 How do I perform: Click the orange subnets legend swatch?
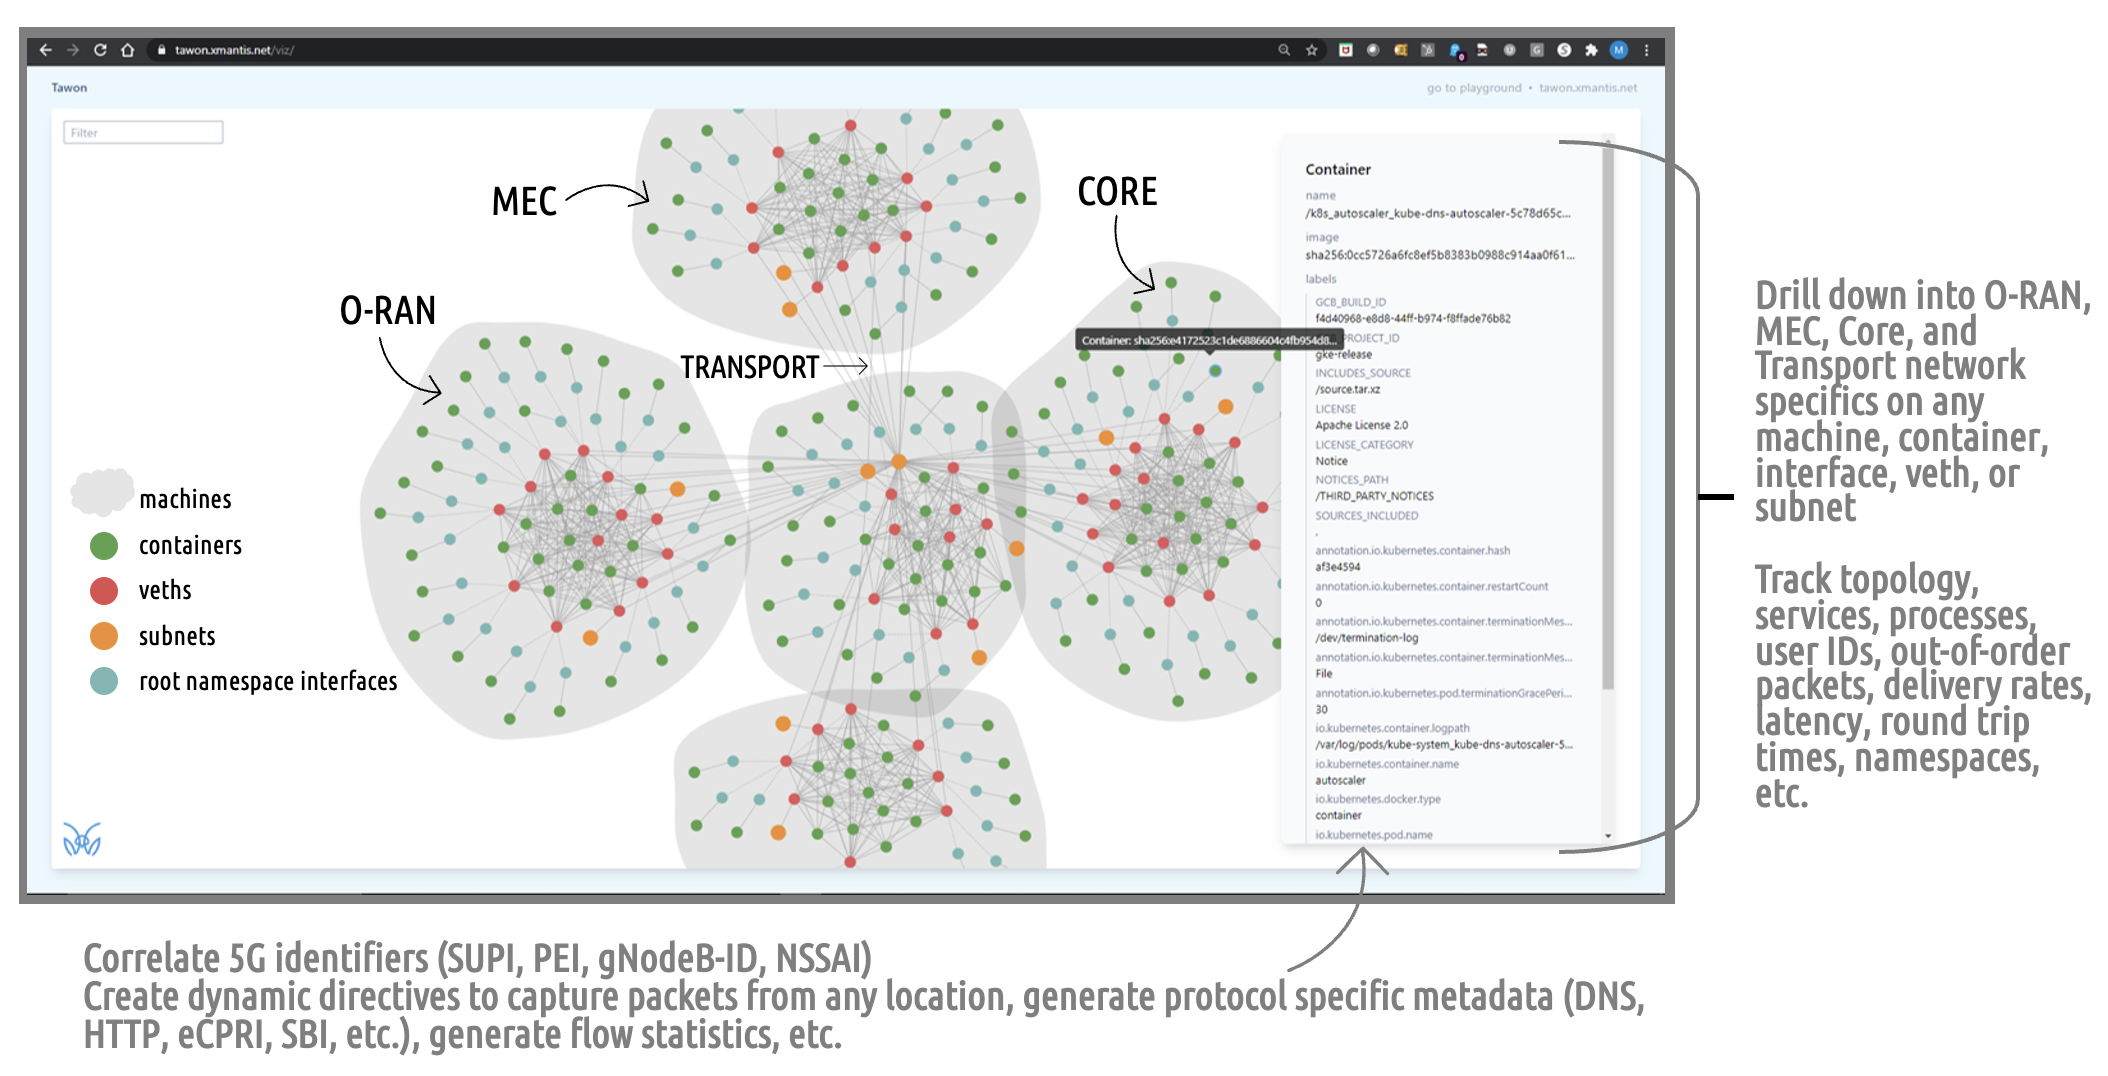[104, 636]
